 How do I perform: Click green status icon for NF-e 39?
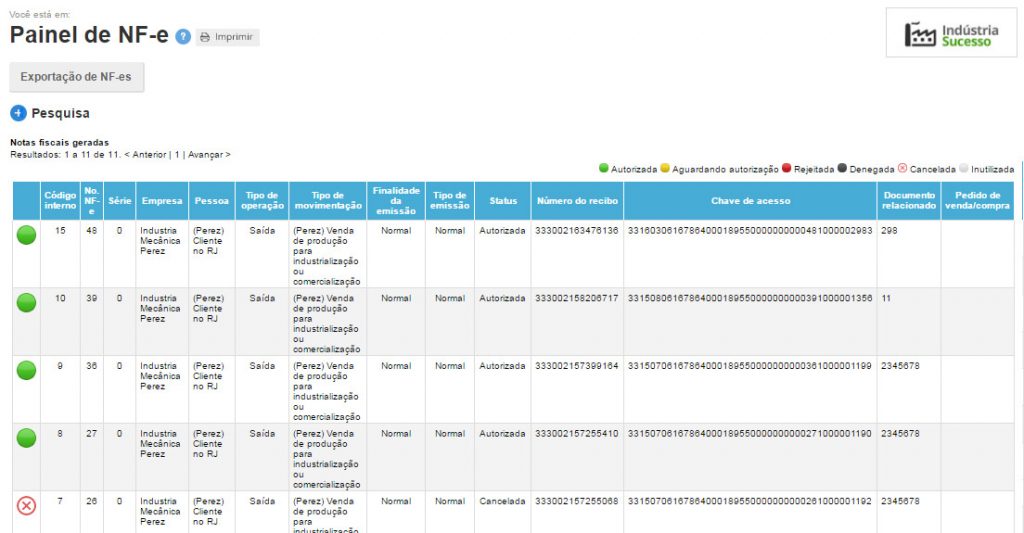tap(26, 303)
